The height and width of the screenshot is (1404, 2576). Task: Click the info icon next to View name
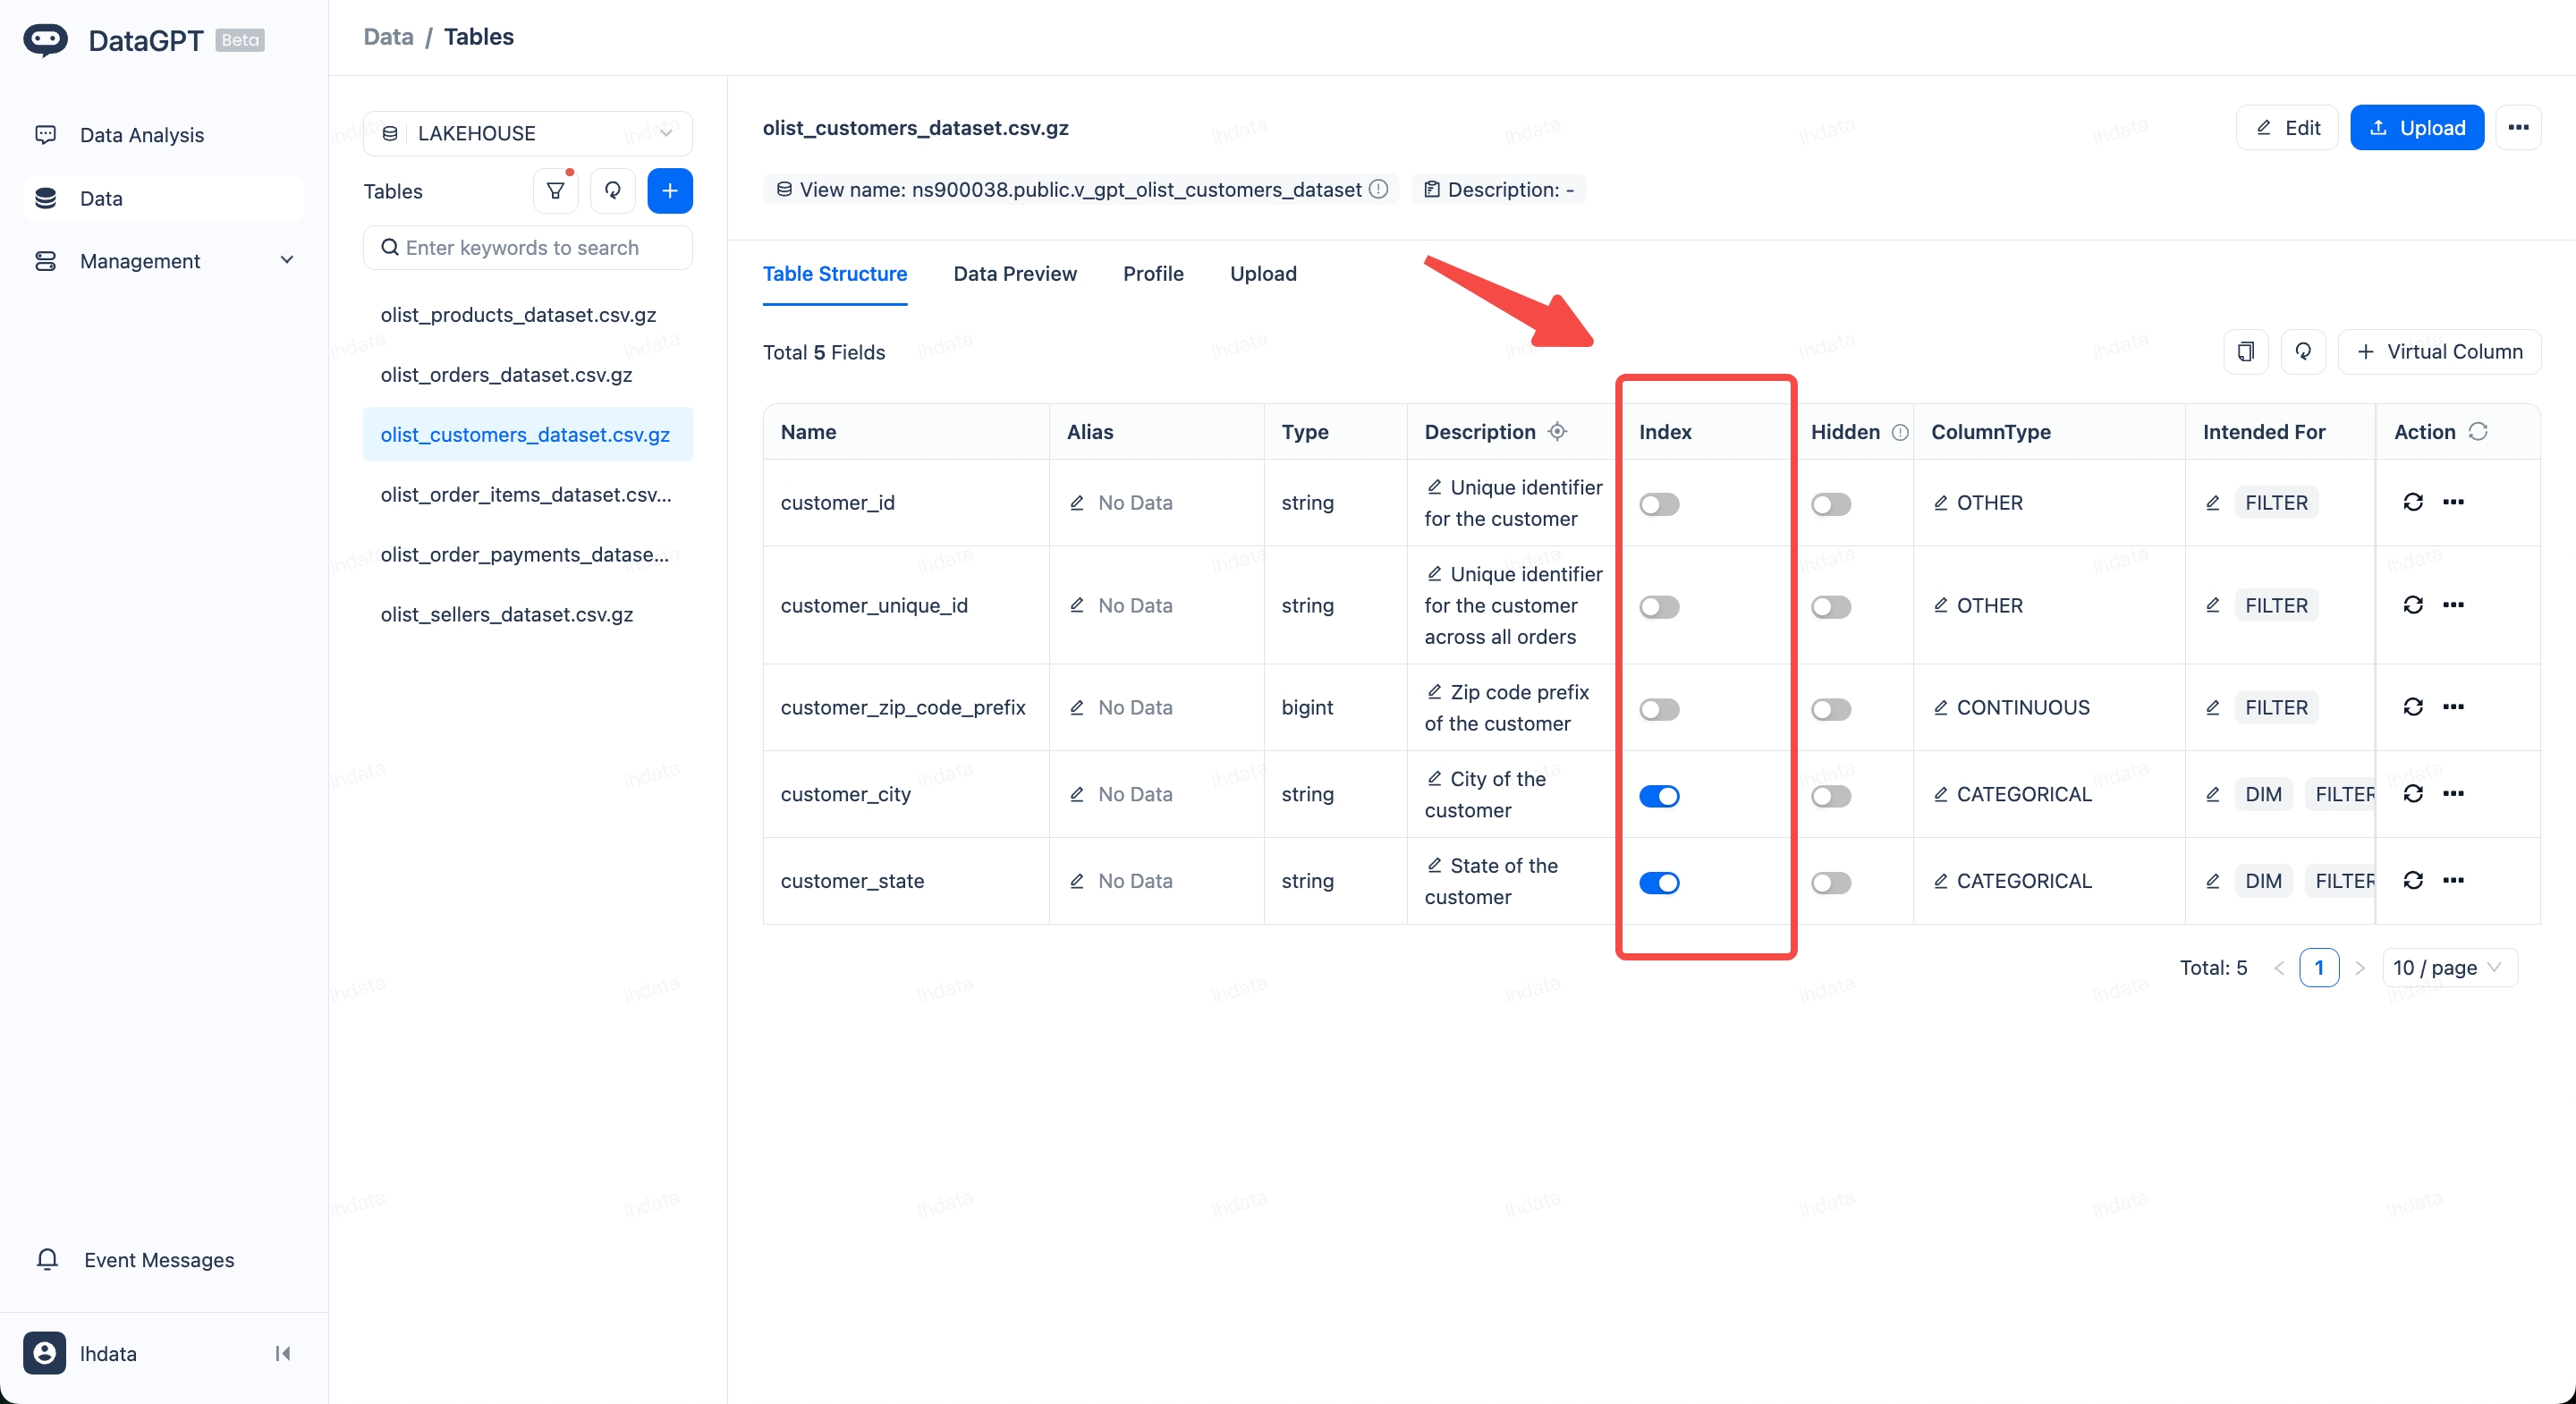[x=1379, y=190]
